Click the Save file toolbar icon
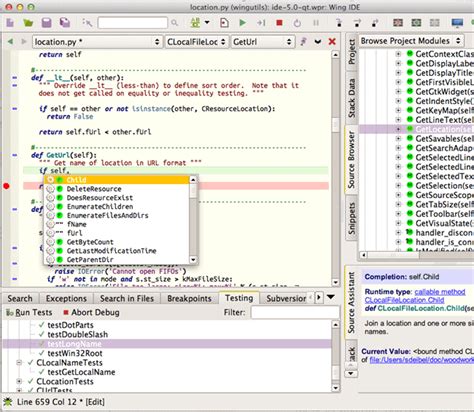This screenshot has width=474, height=412. pos(47,23)
